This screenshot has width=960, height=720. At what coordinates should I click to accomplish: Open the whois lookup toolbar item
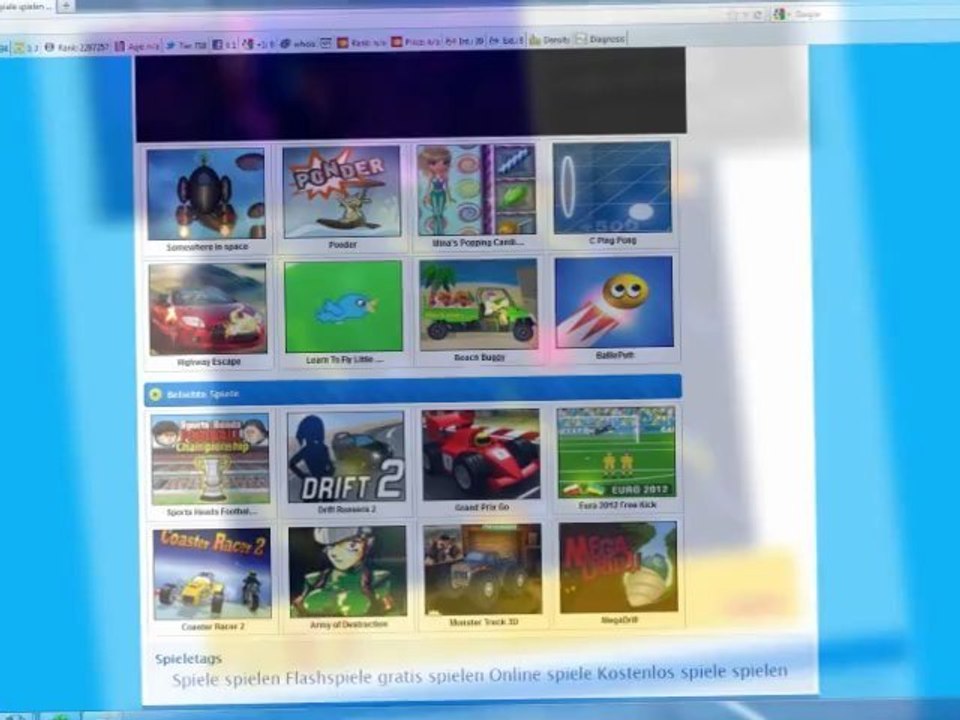click(298, 43)
